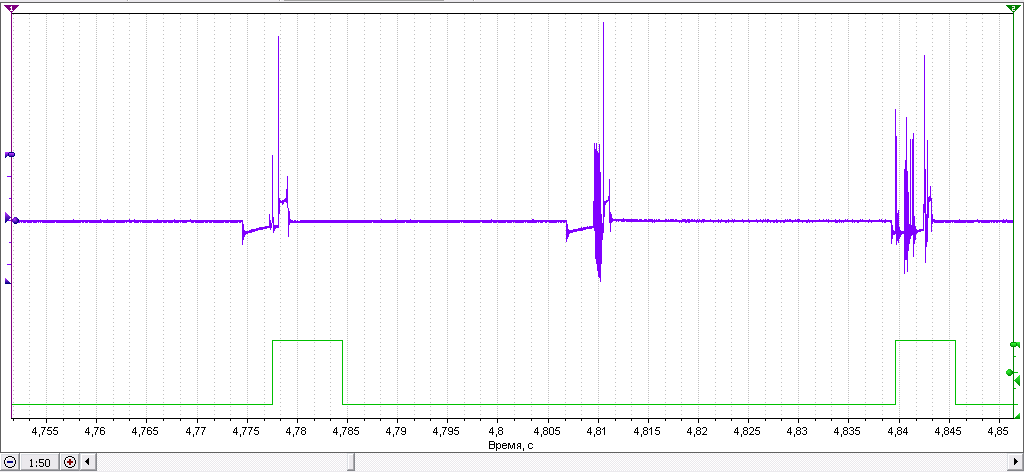Click the time axis label 4,755

click(45, 431)
